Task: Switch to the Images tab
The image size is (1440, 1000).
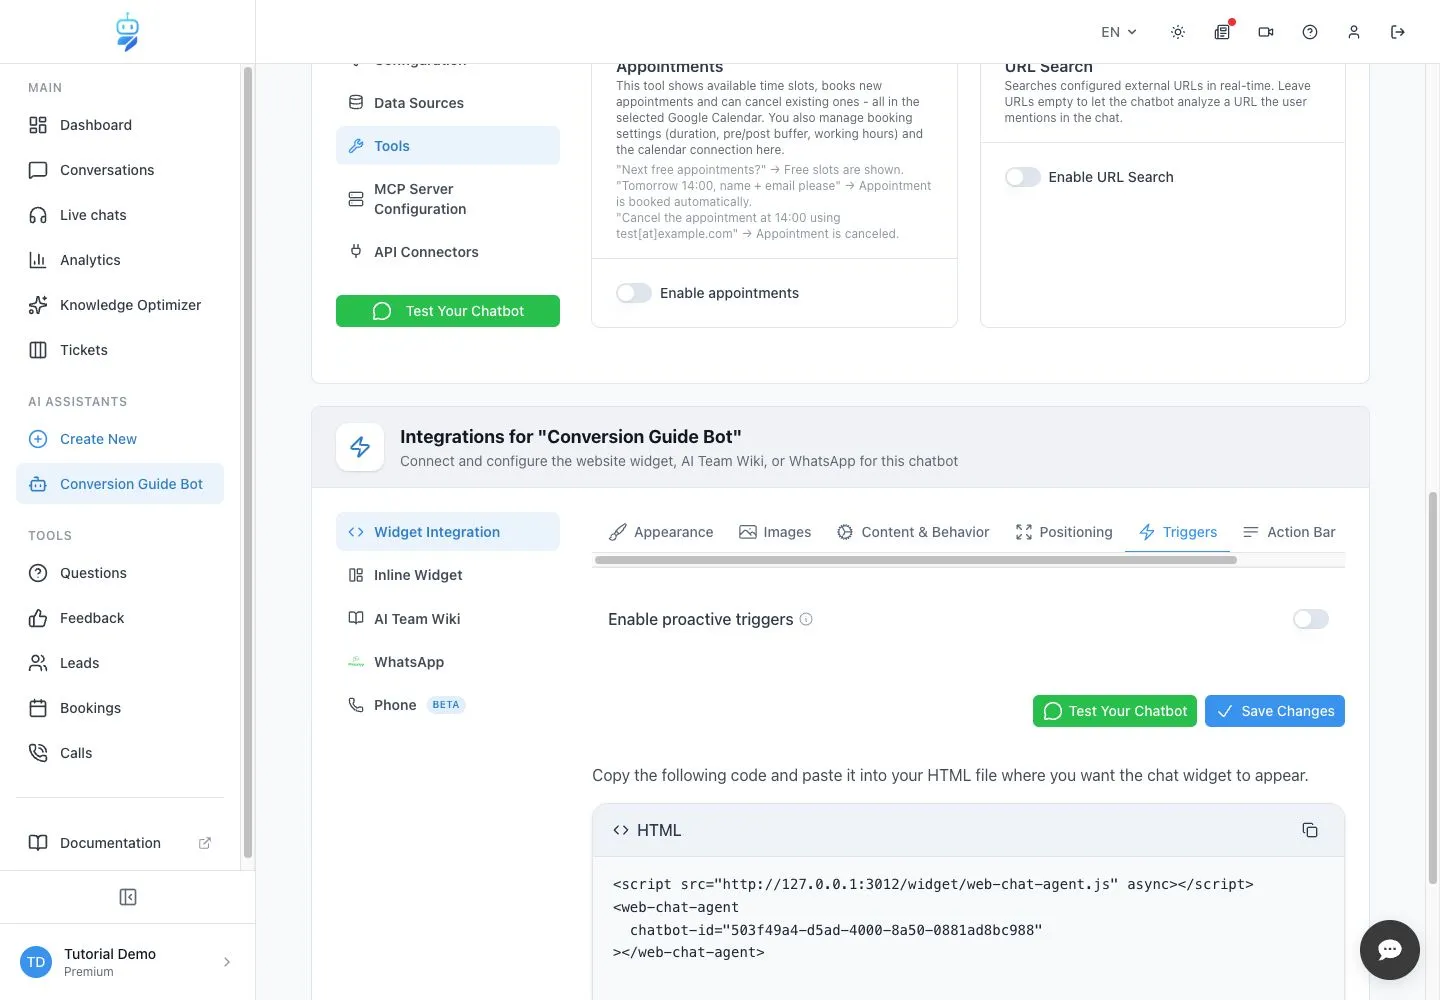Action: coord(775,532)
